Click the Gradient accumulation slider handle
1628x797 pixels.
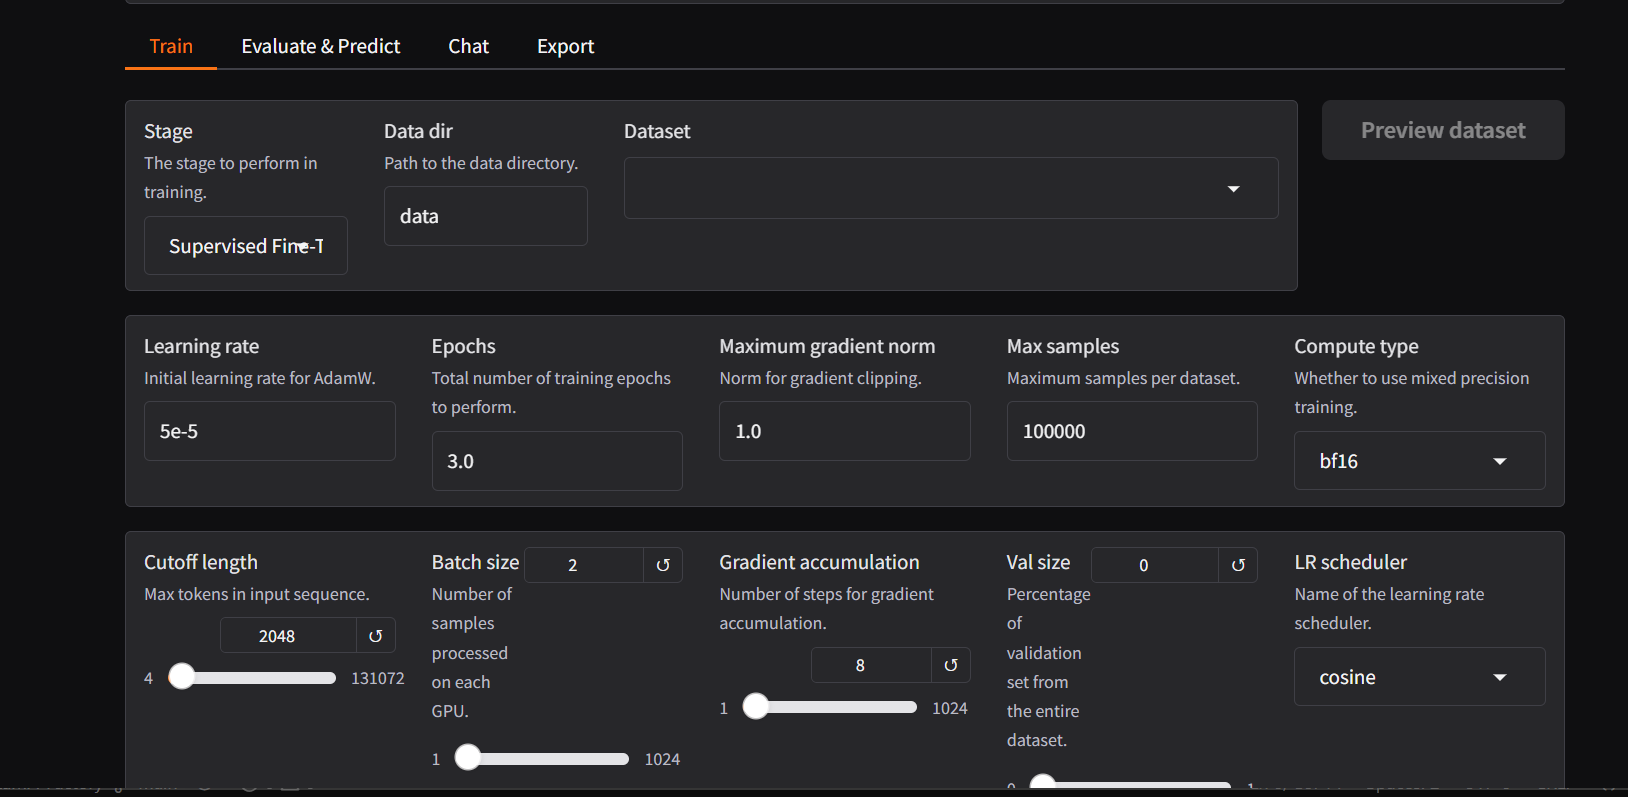point(756,707)
